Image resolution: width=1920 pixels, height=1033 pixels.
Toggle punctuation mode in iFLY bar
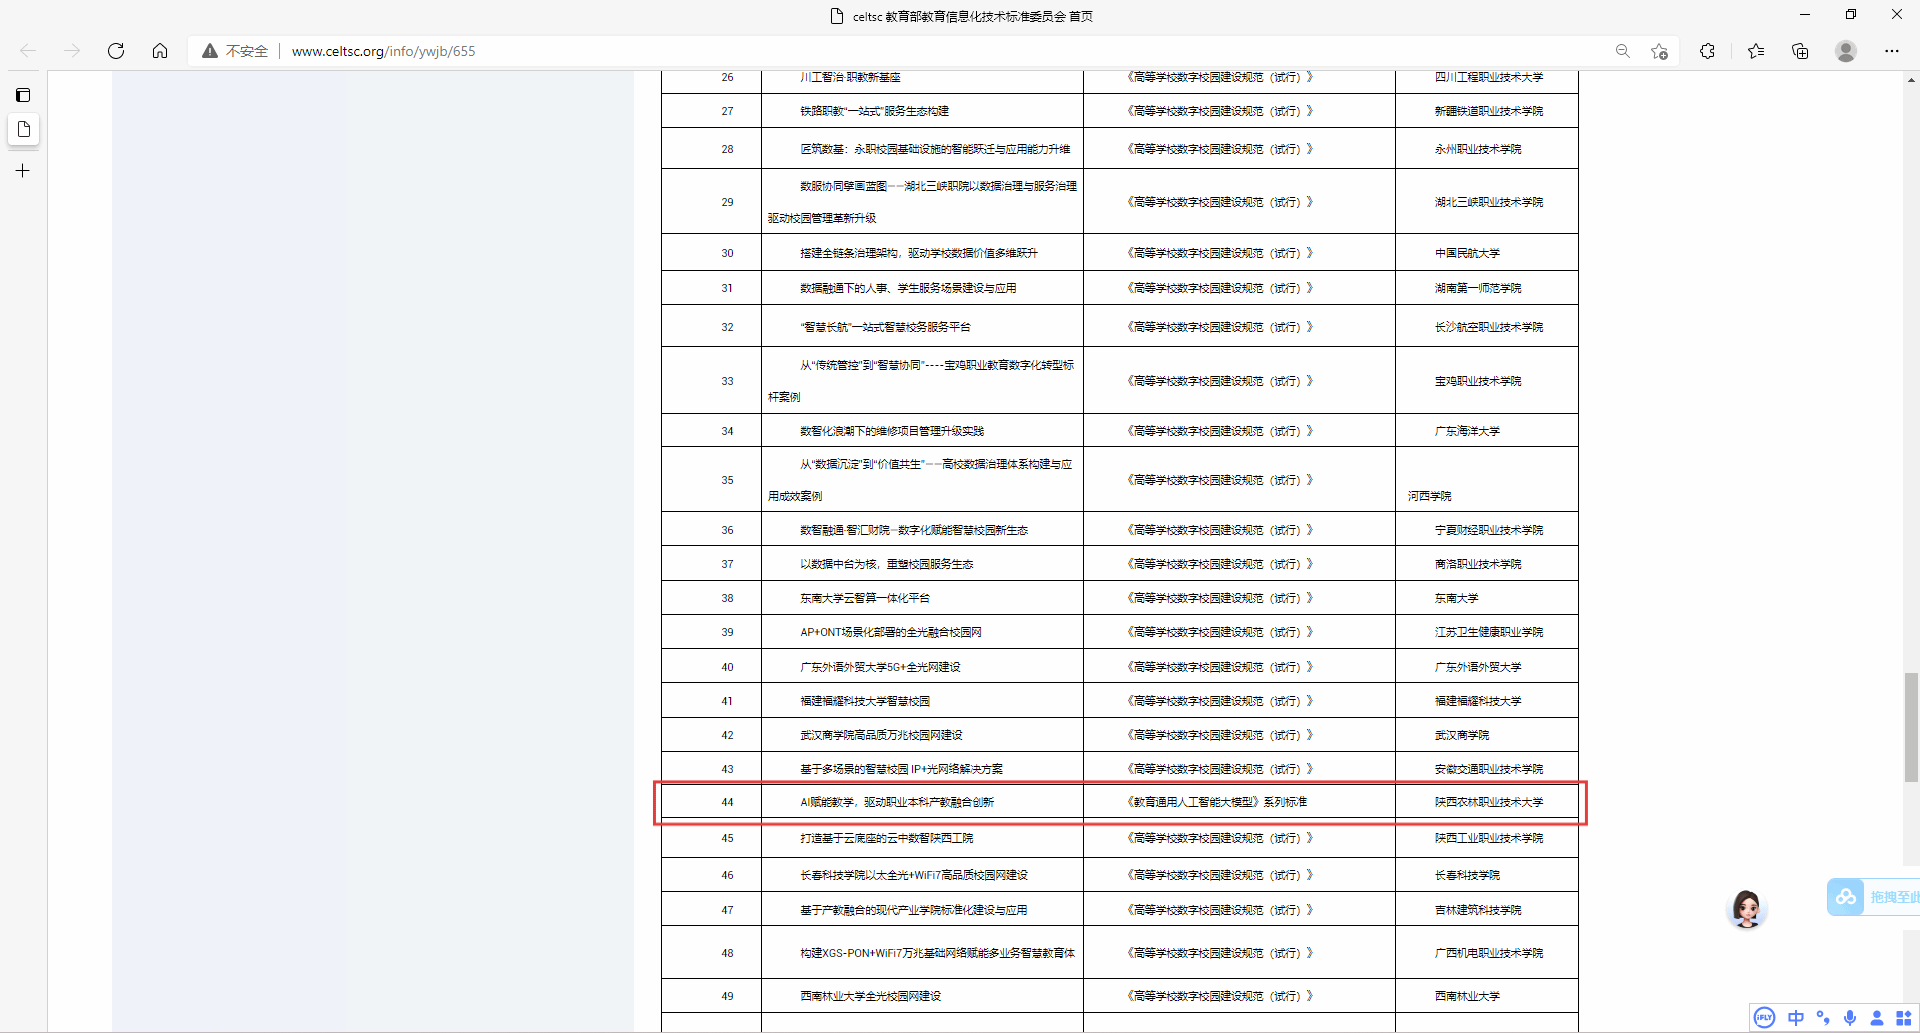[x=1823, y=1018]
